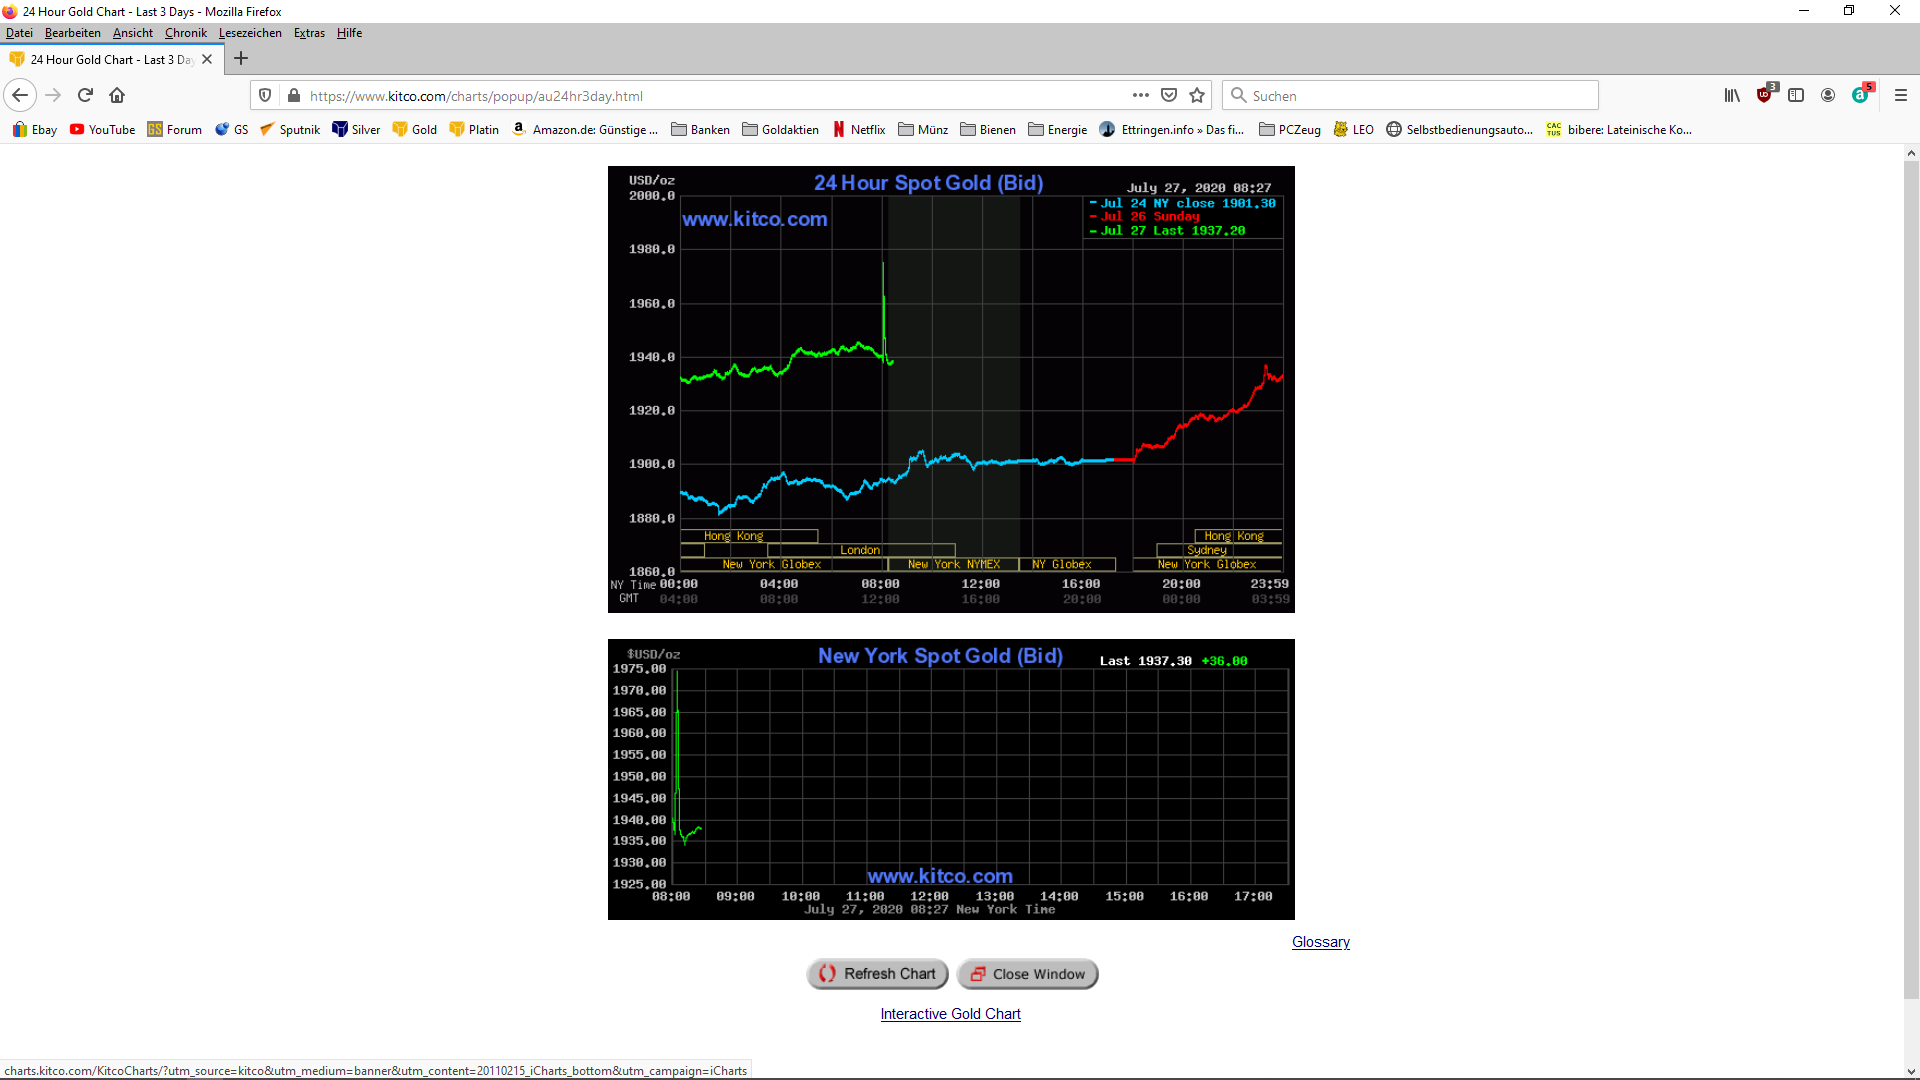Open the Chronik menu
Screen dimensions: 1920x1080
[185, 33]
